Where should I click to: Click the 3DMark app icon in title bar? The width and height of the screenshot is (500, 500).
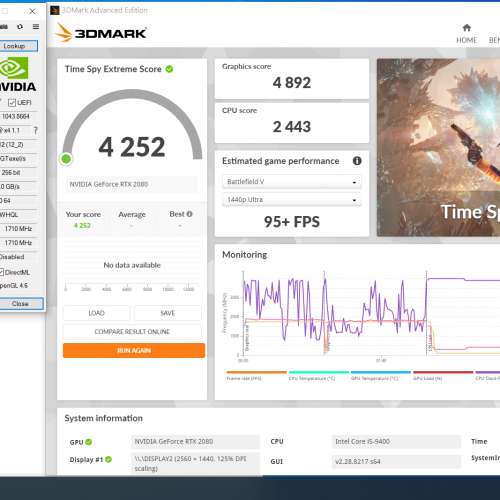click(54, 10)
